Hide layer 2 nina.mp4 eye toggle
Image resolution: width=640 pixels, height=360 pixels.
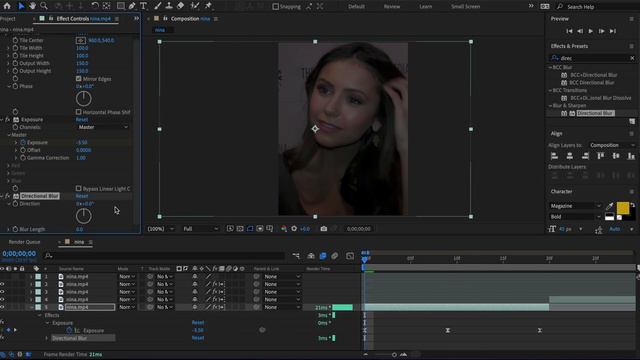click(x=2, y=284)
